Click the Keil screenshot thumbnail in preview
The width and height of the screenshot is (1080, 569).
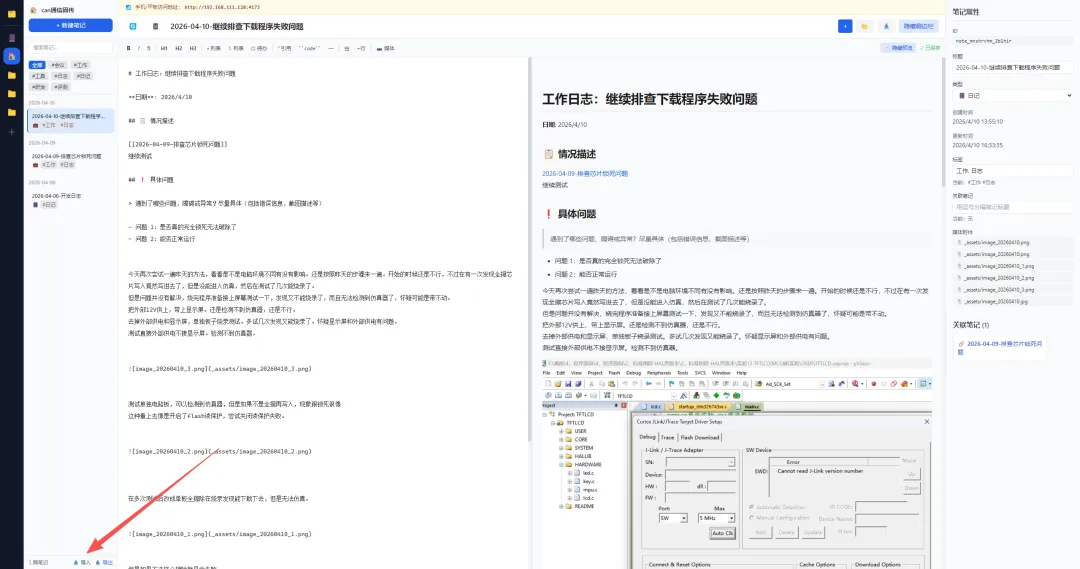(737, 464)
